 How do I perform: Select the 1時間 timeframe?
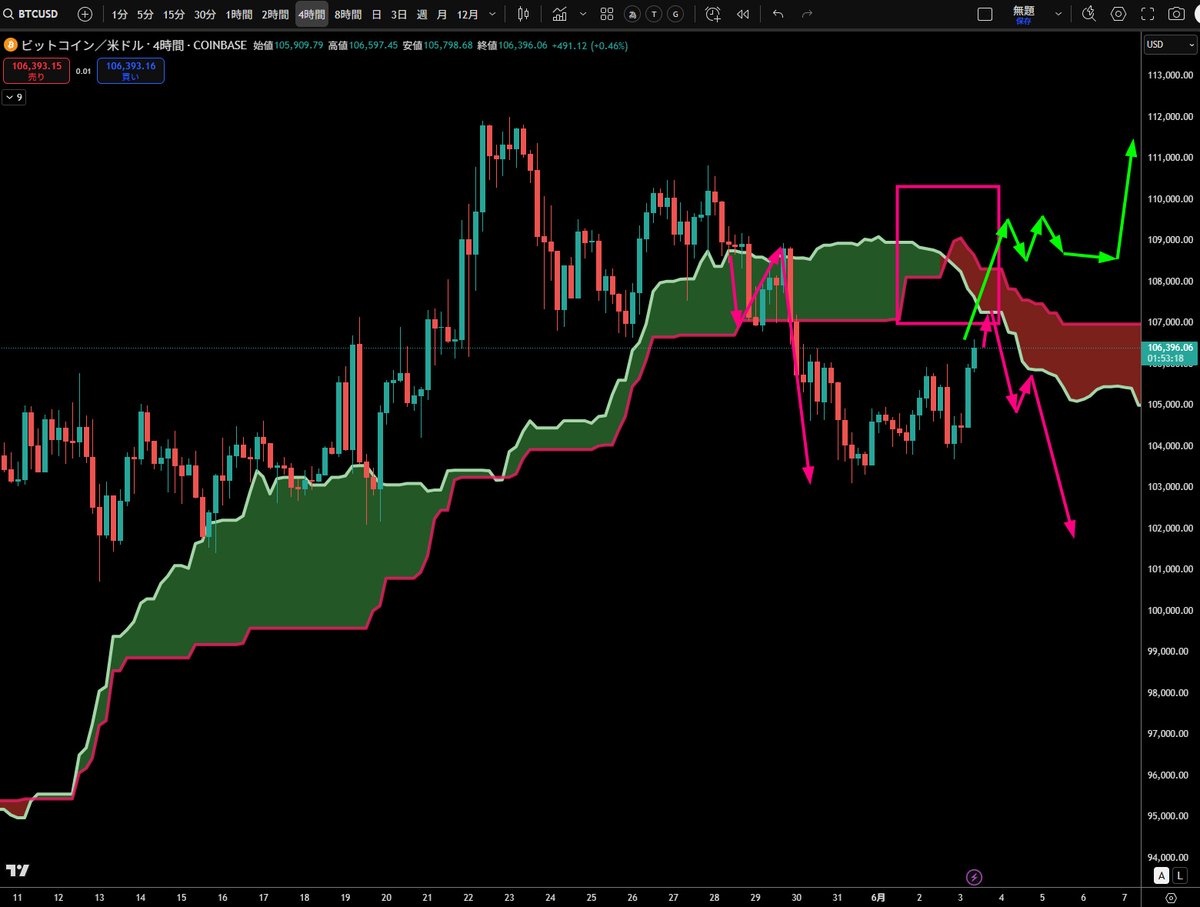pyautogui.click(x=239, y=14)
